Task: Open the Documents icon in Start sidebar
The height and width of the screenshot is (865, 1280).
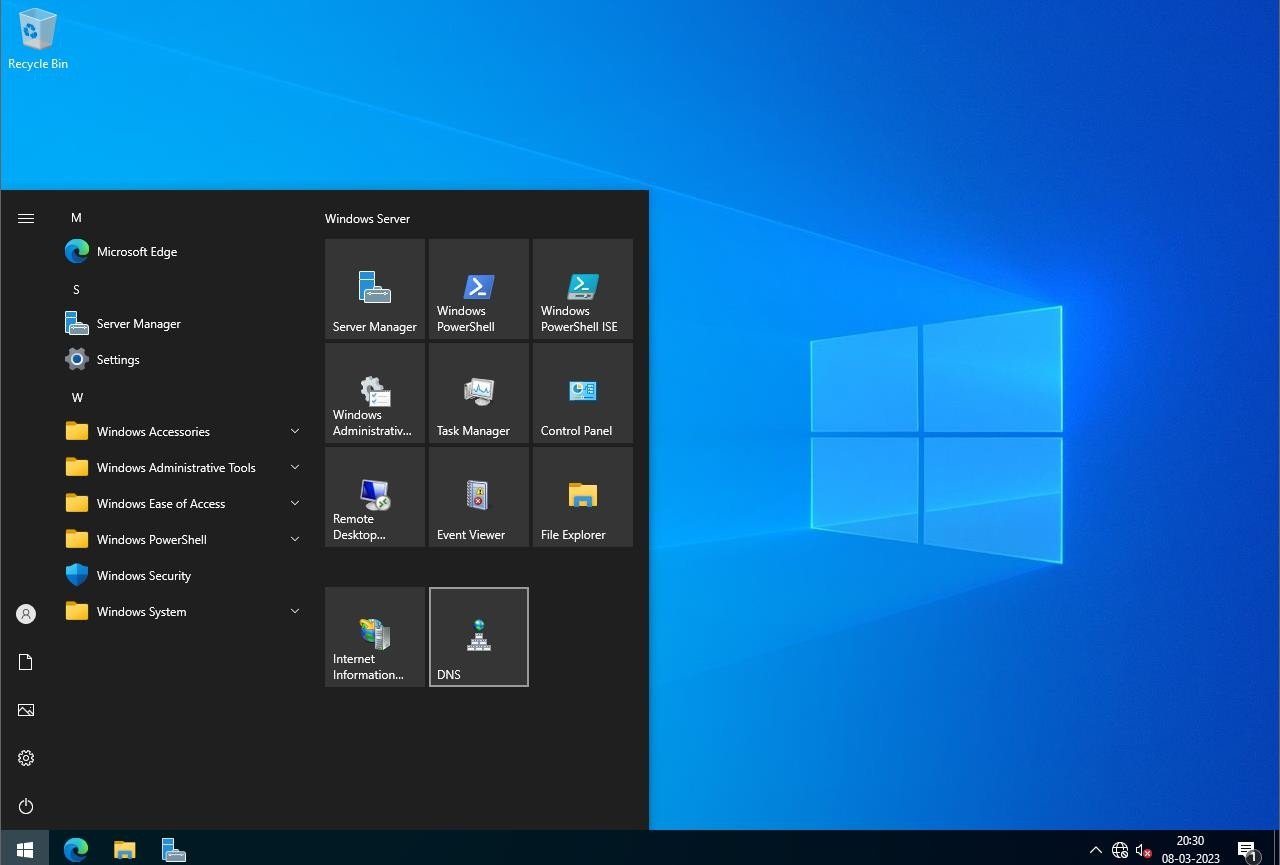Action: [26, 662]
